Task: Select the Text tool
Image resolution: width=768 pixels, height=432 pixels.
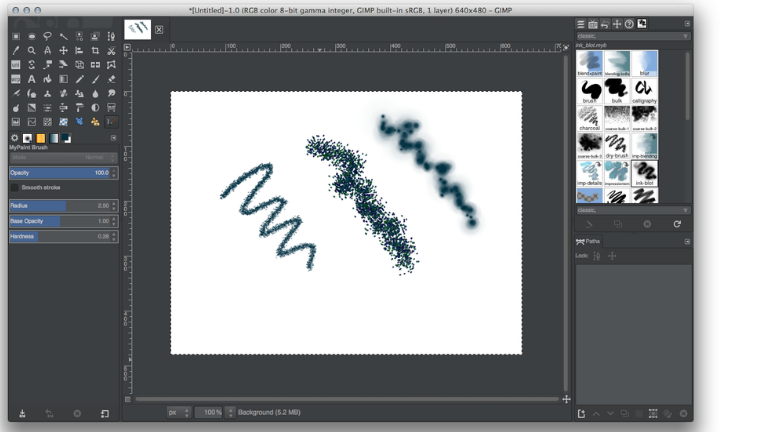Action: [x=32, y=79]
